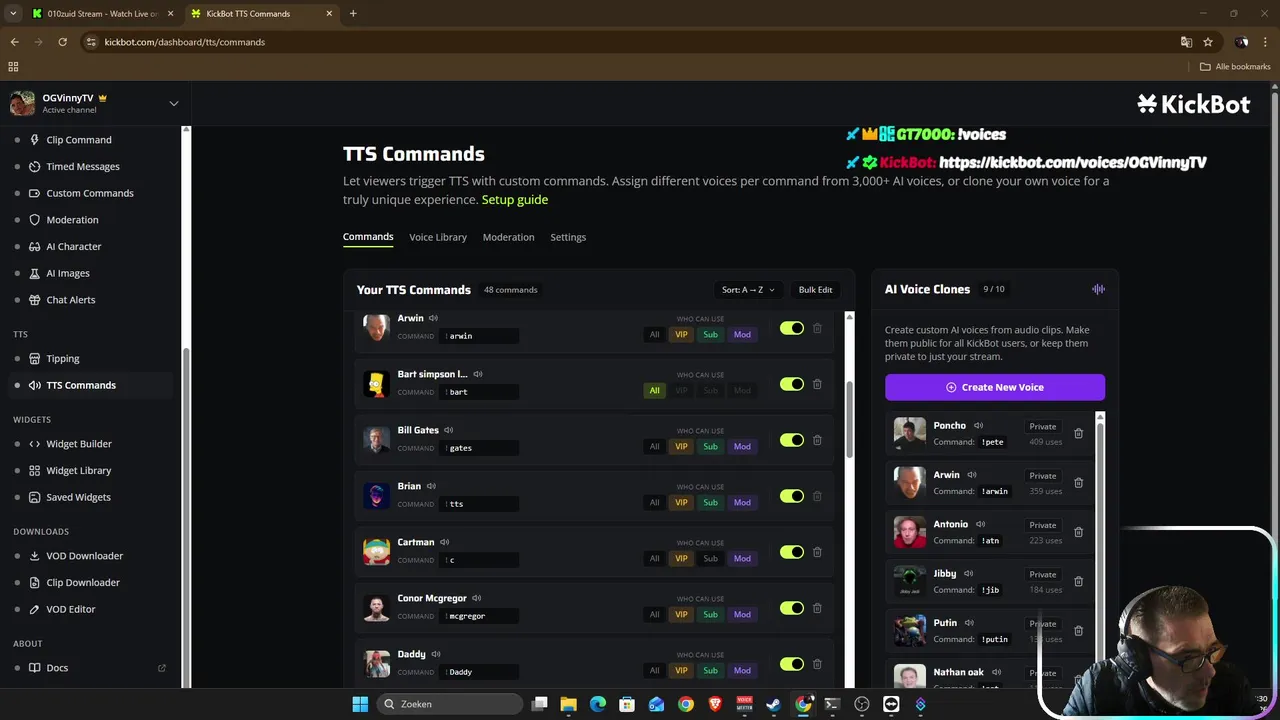The width and height of the screenshot is (1280, 720).
Task: Switch to the Moderation tab
Action: pyautogui.click(x=508, y=237)
